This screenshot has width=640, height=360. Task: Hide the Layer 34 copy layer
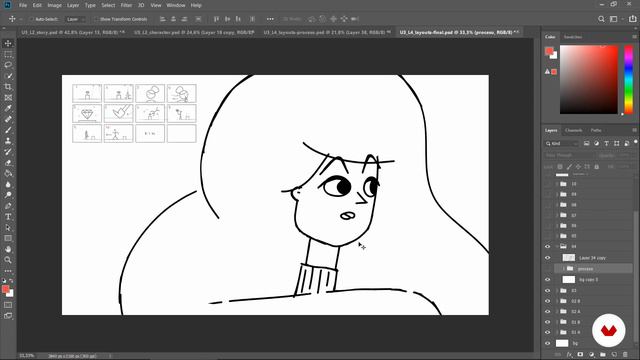(548, 258)
